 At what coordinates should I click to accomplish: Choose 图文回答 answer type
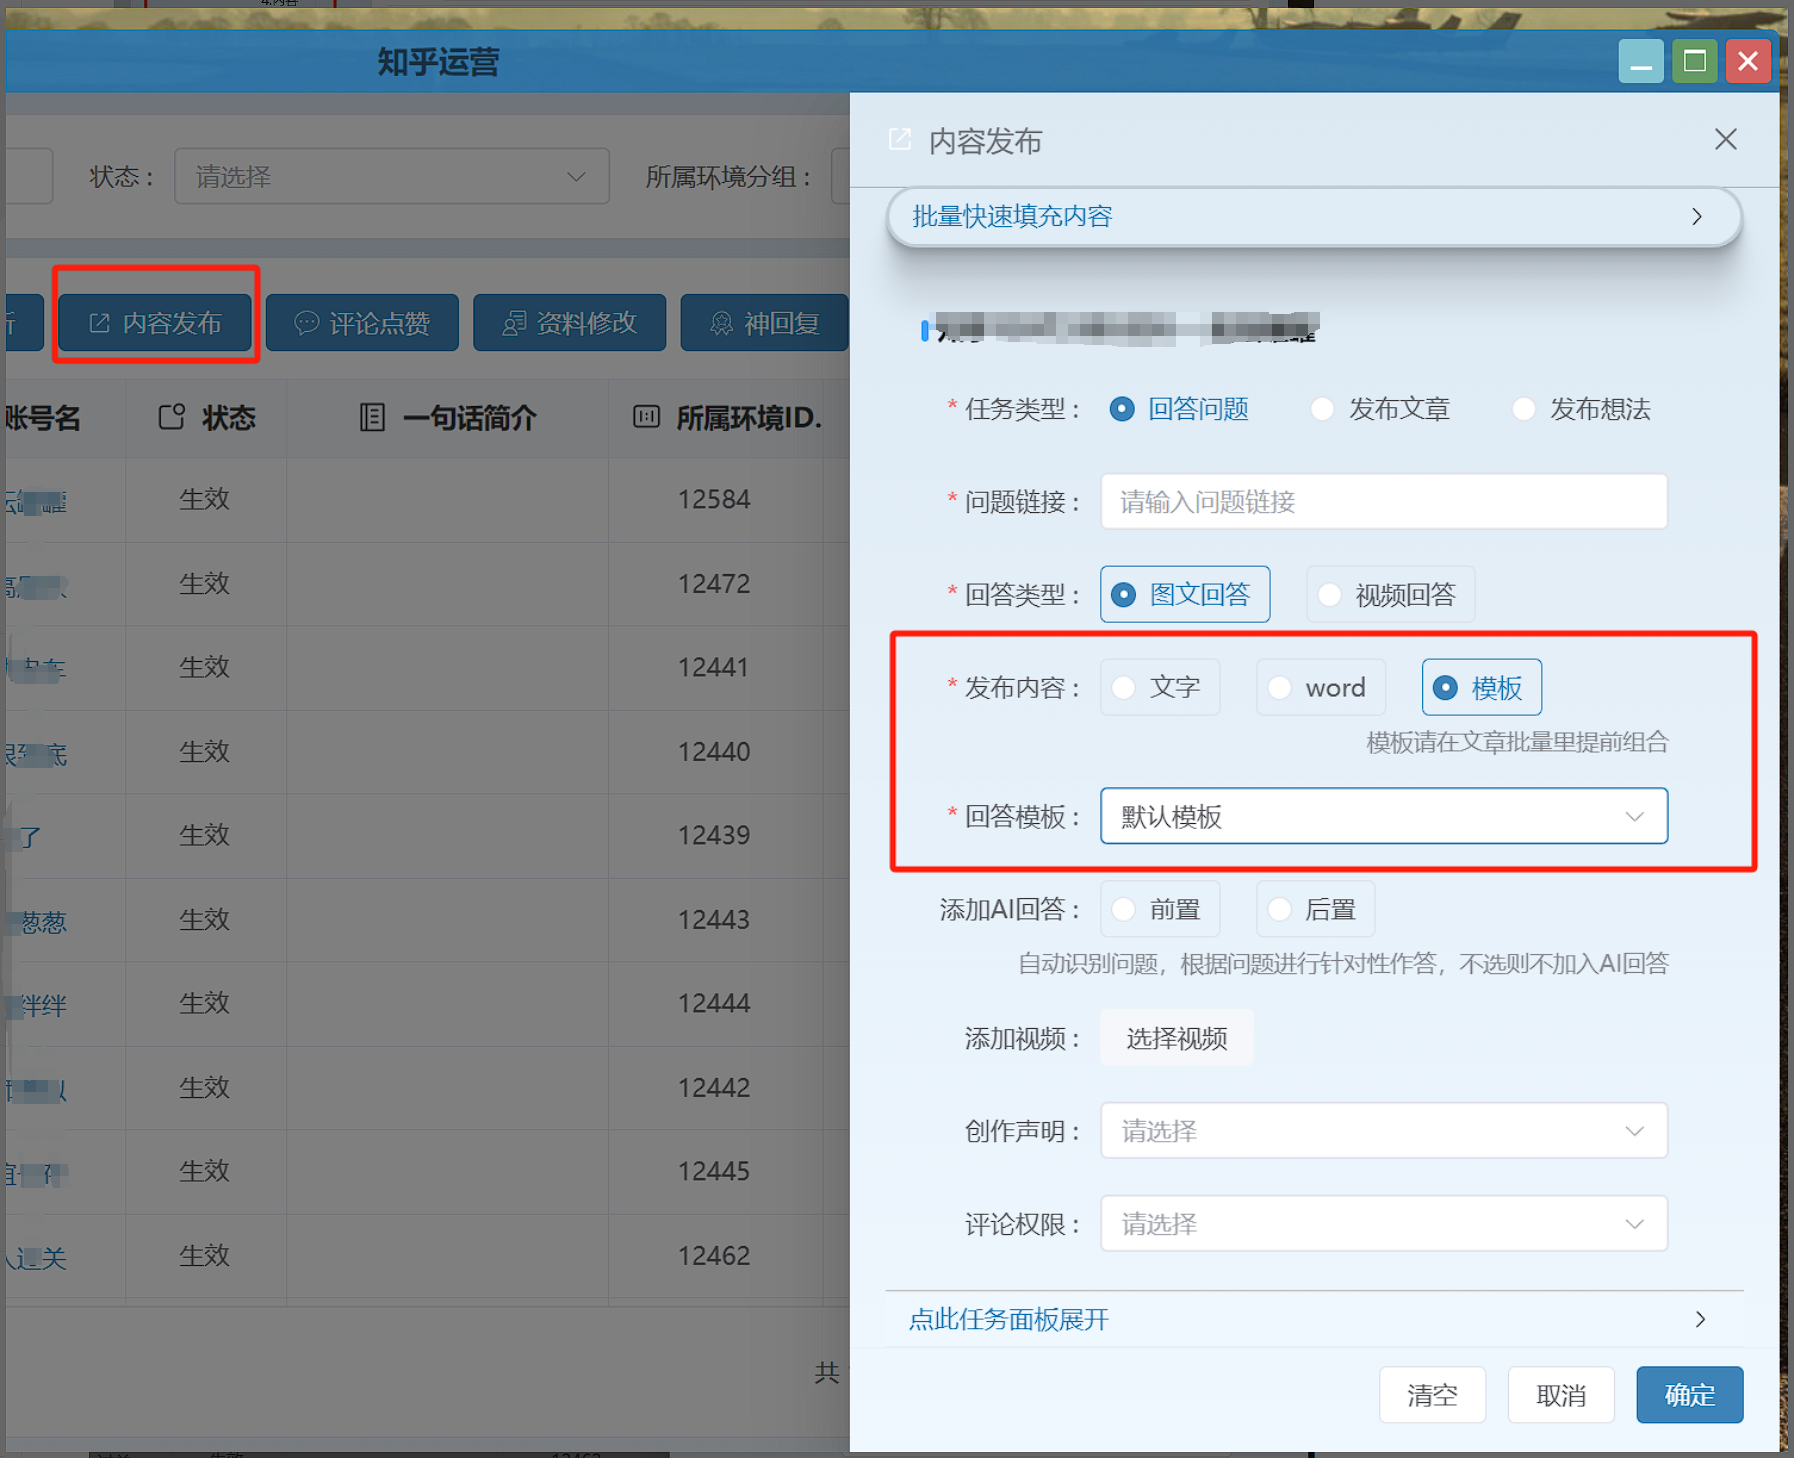(1185, 594)
